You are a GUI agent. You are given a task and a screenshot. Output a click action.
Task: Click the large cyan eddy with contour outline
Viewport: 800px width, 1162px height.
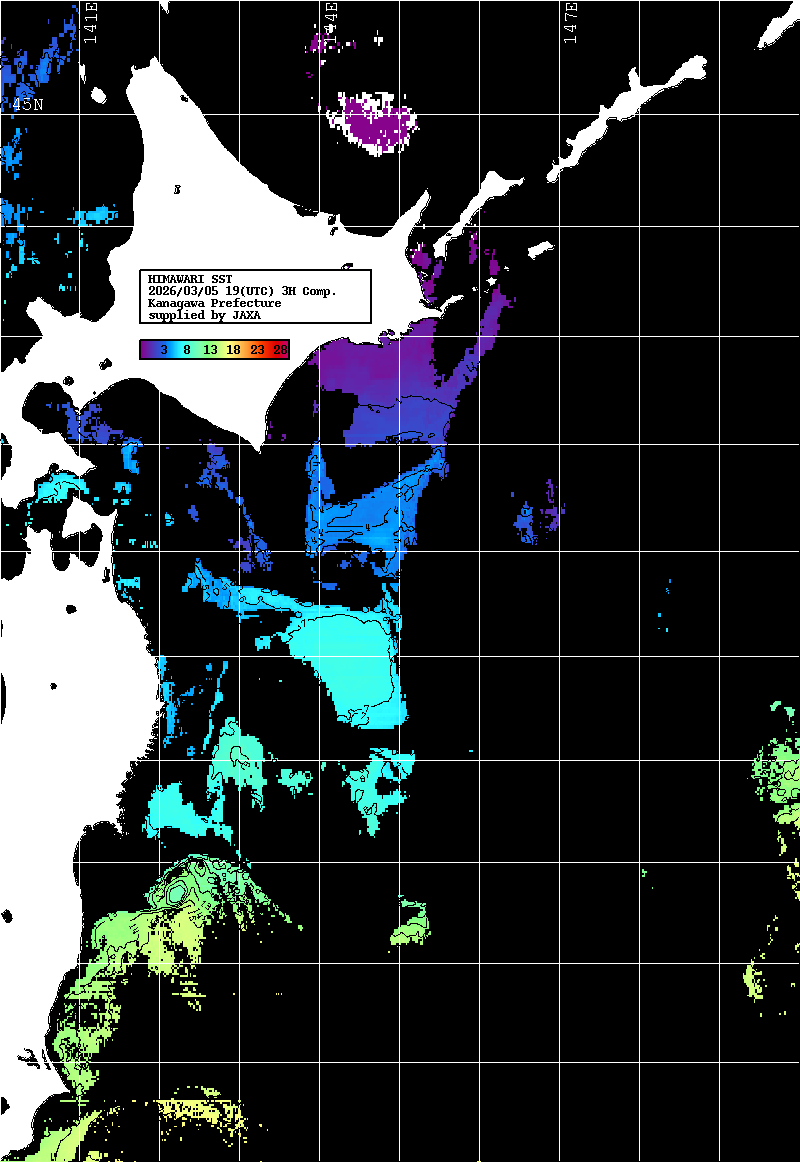point(345,655)
